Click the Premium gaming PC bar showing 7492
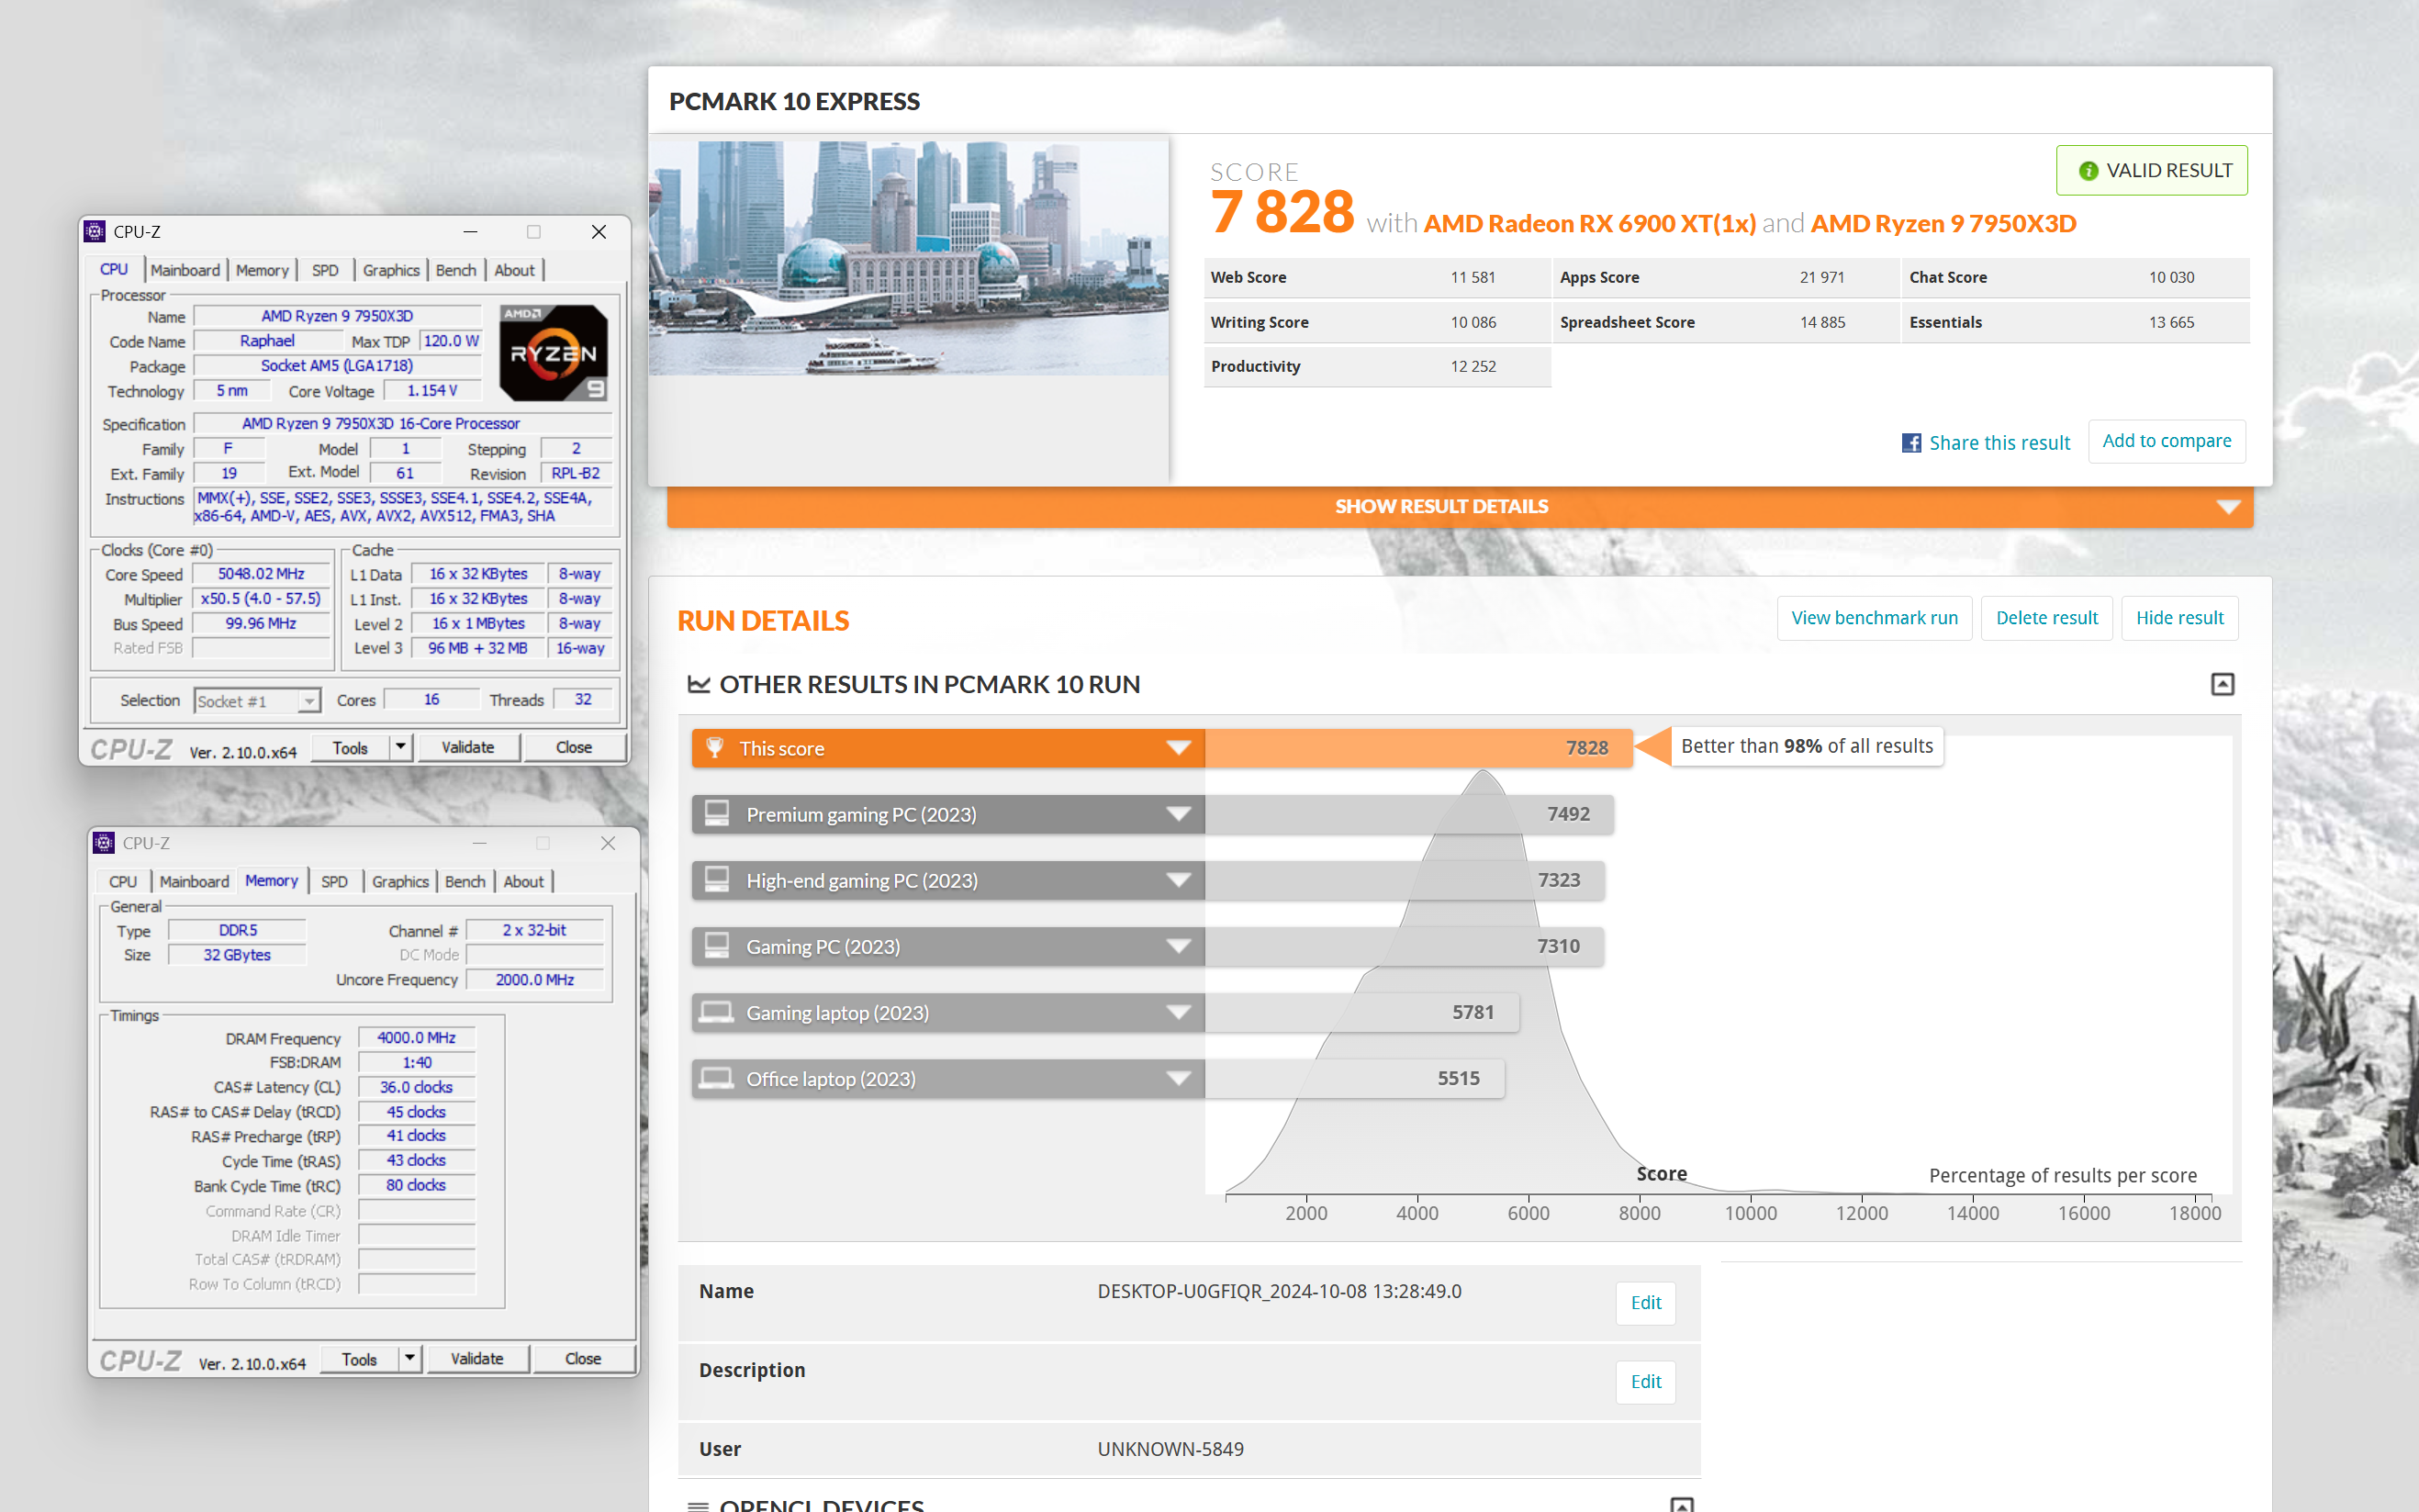The width and height of the screenshot is (2419, 1512). pyautogui.click(x=1409, y=814)
